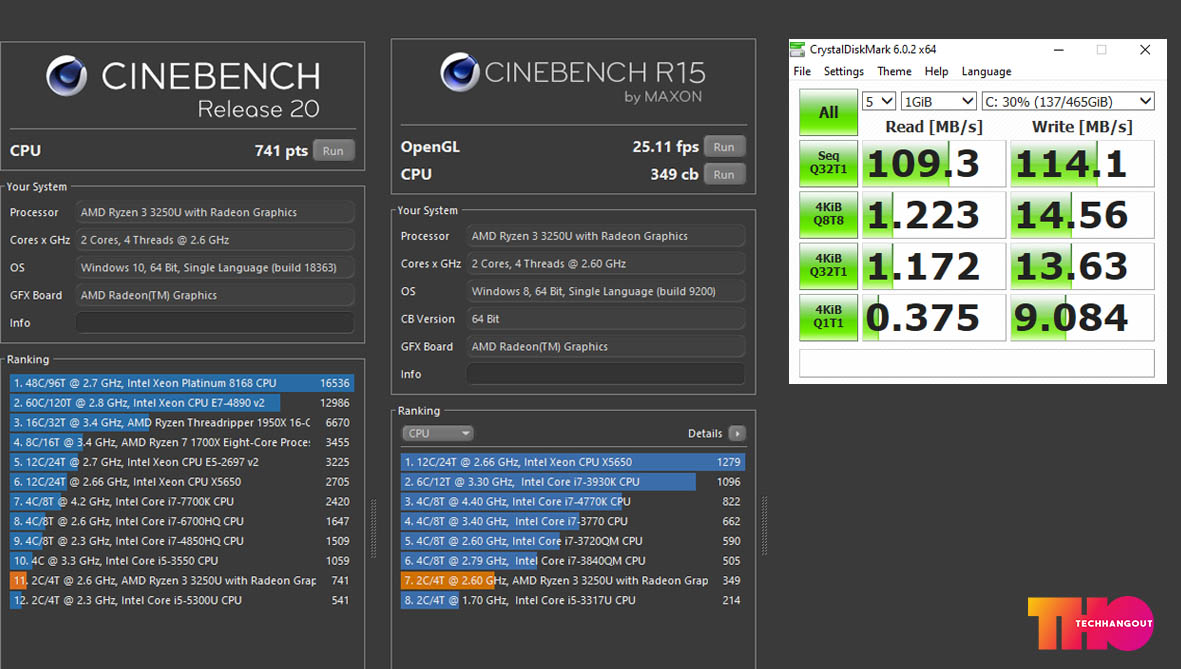The height and width of the screenshot is (669, 1181).
Task: Open the test count dropdown showing 5
Action: click(879, 101)
